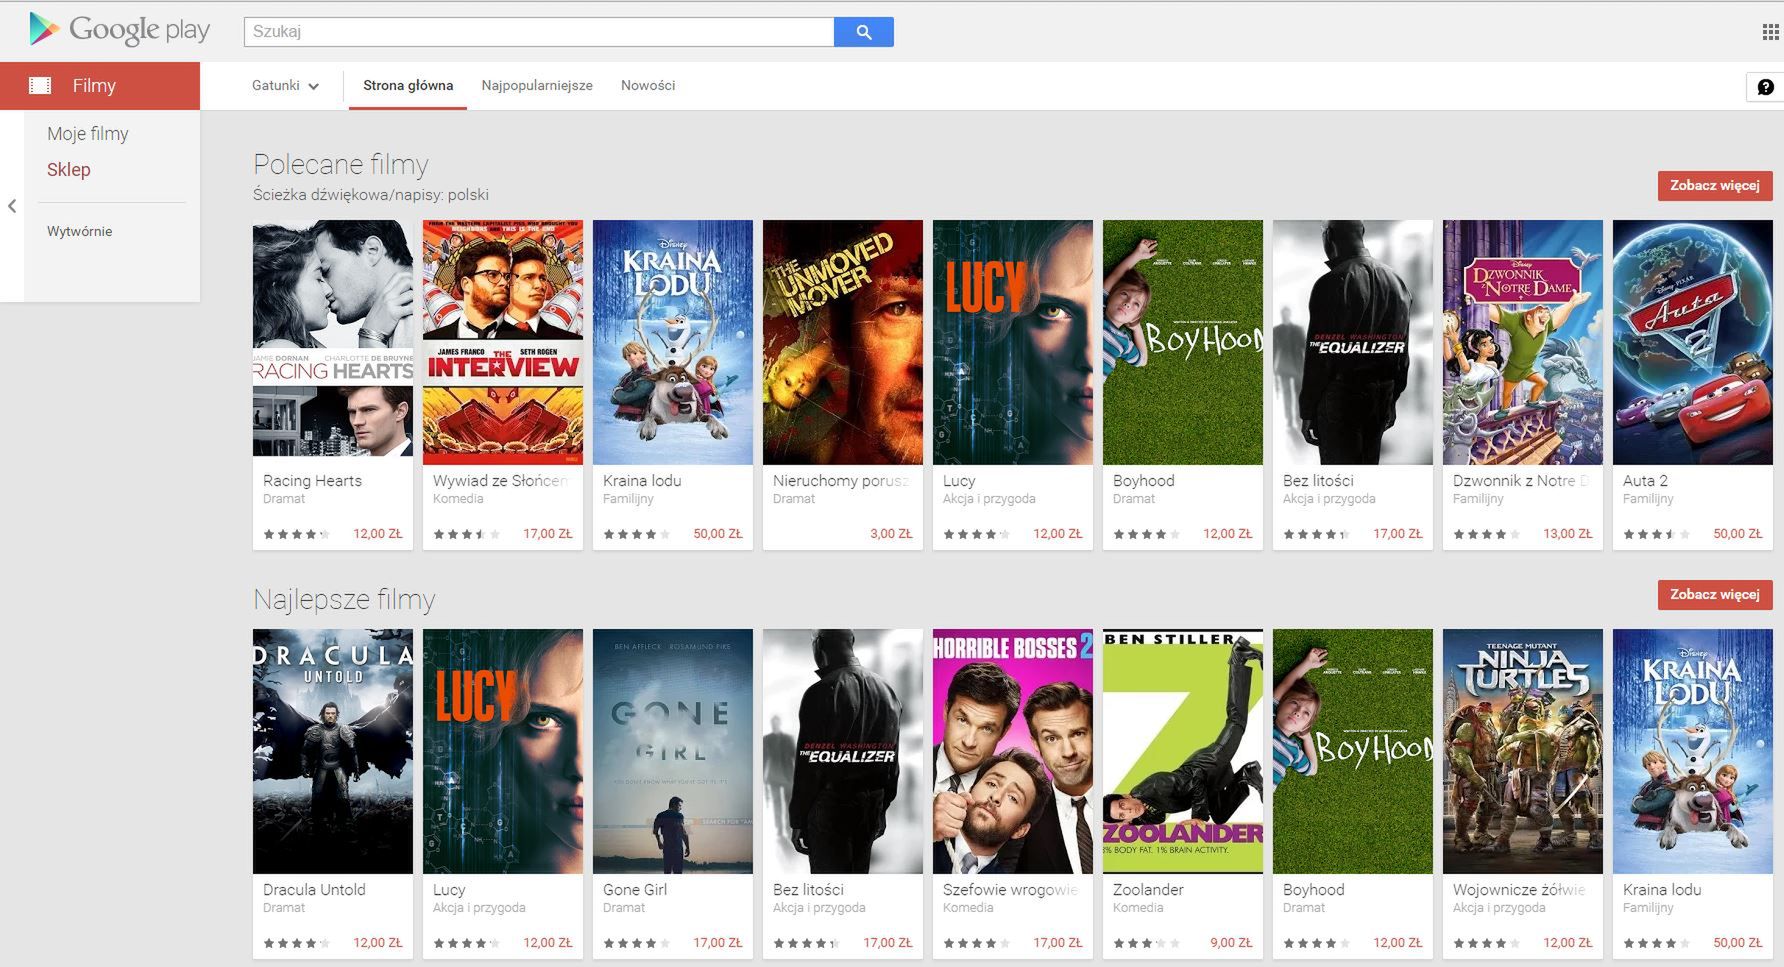Click Komedia genre under Zoolander
The width and height of the screenshot is (1784, 967).
pos(1138,908)
